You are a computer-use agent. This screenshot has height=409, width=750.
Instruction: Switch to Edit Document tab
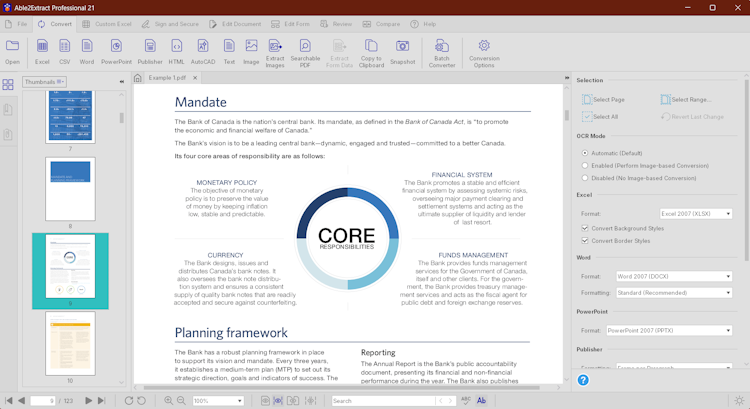(235, 24)
